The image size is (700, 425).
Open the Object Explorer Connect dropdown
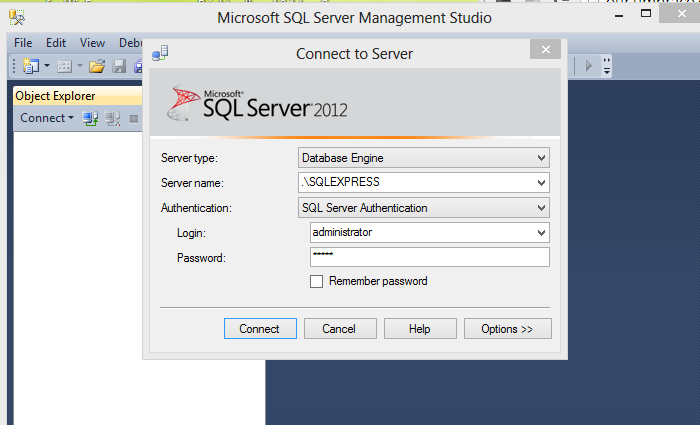pyautogui.click(x=47, y=118)
